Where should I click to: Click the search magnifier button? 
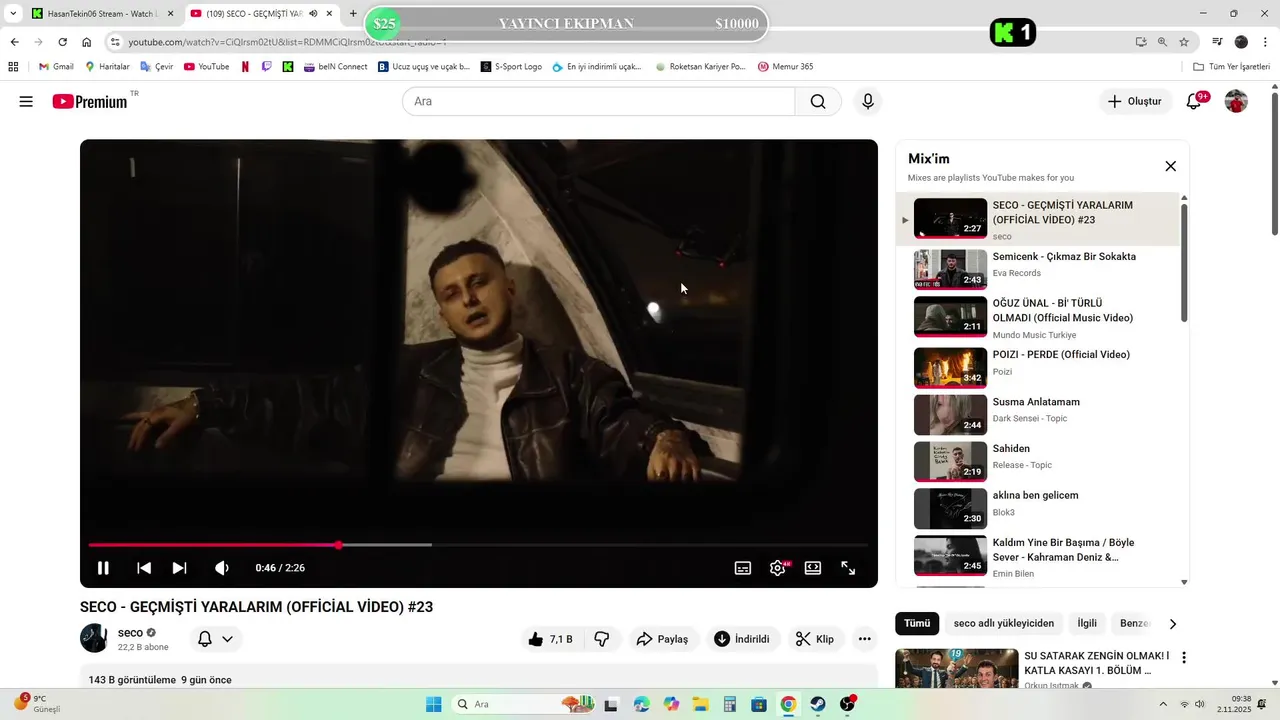pyautogui.click(x=818, y=101)
